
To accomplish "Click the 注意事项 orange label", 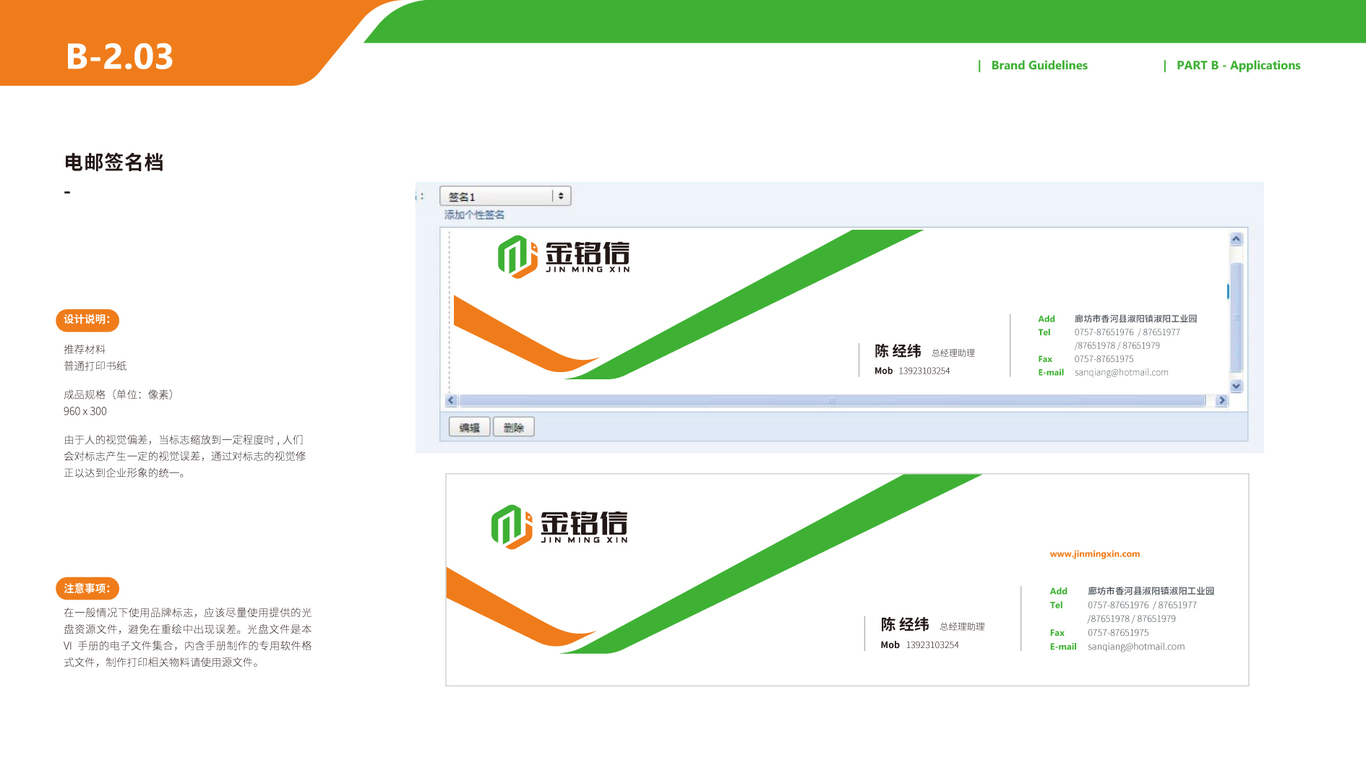I will (87, 588).
